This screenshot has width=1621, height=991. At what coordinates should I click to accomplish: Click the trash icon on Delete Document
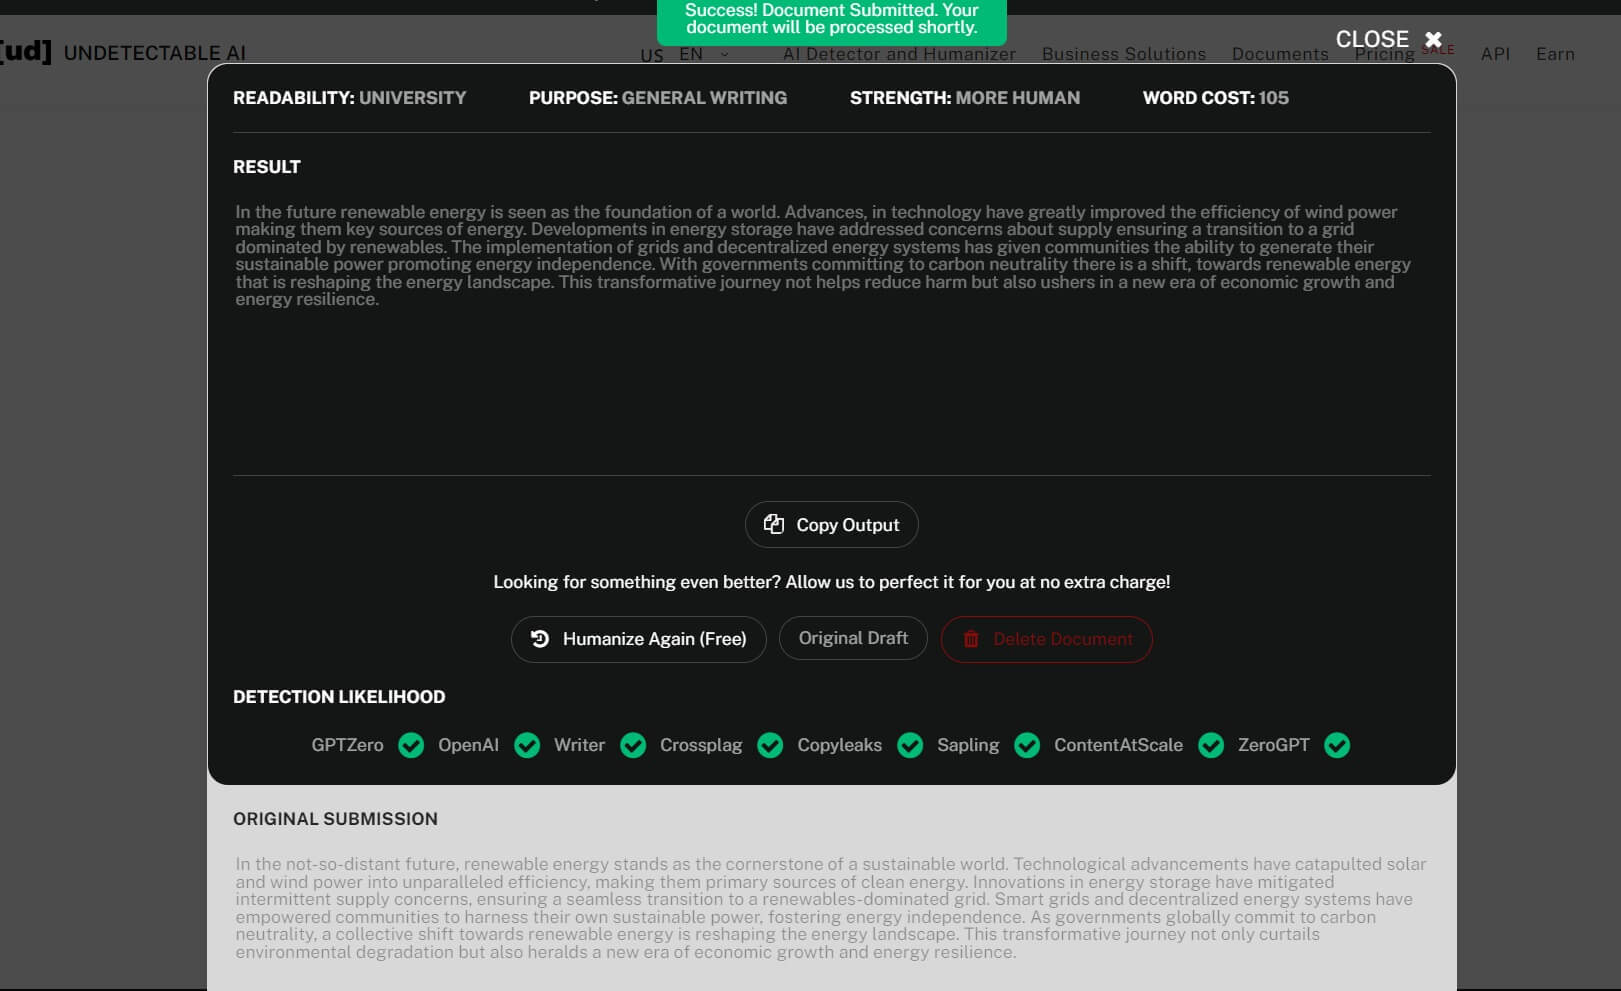[x=971, y=639]
